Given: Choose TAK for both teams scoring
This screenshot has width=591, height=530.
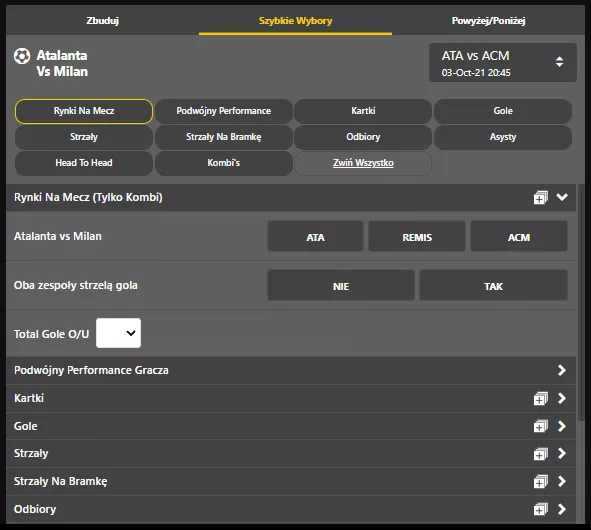Looking at the screenshot, I should (493, 285).
